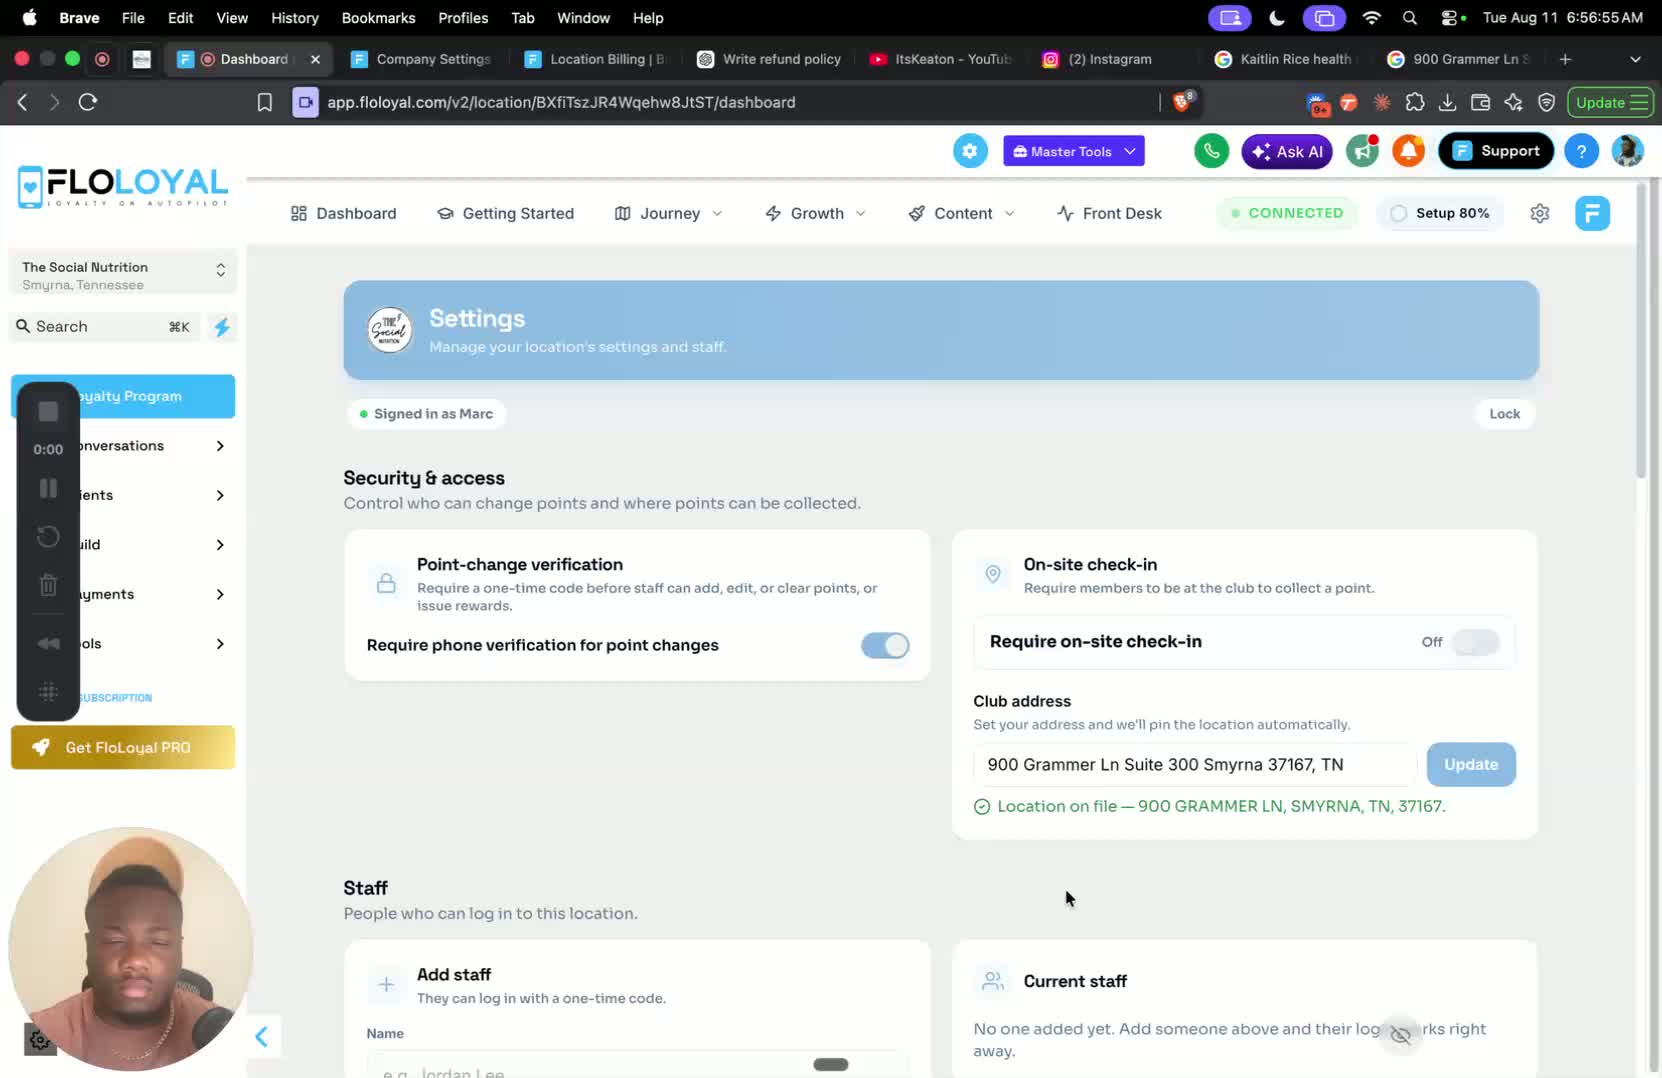1662x1078 pixels.
Task: Reload the page
Action: pos(88,102)
